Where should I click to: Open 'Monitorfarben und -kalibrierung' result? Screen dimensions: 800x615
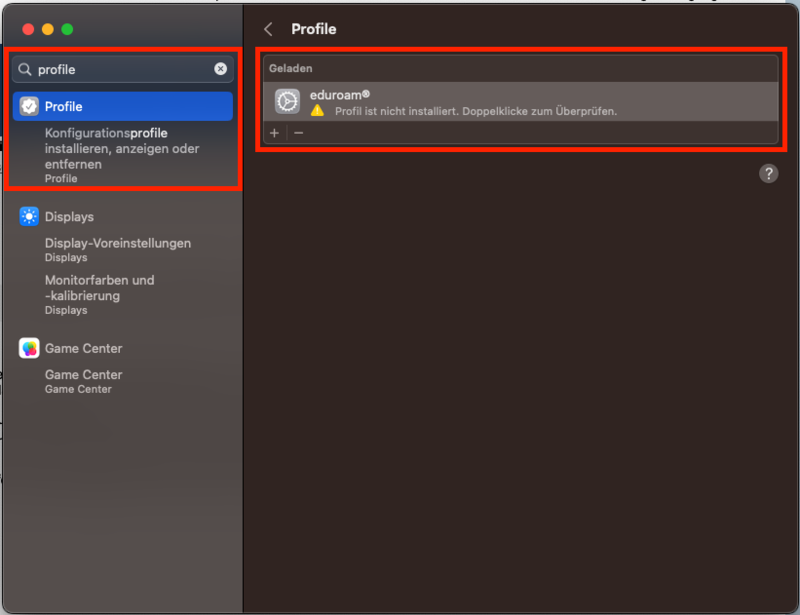coord(99,294)
